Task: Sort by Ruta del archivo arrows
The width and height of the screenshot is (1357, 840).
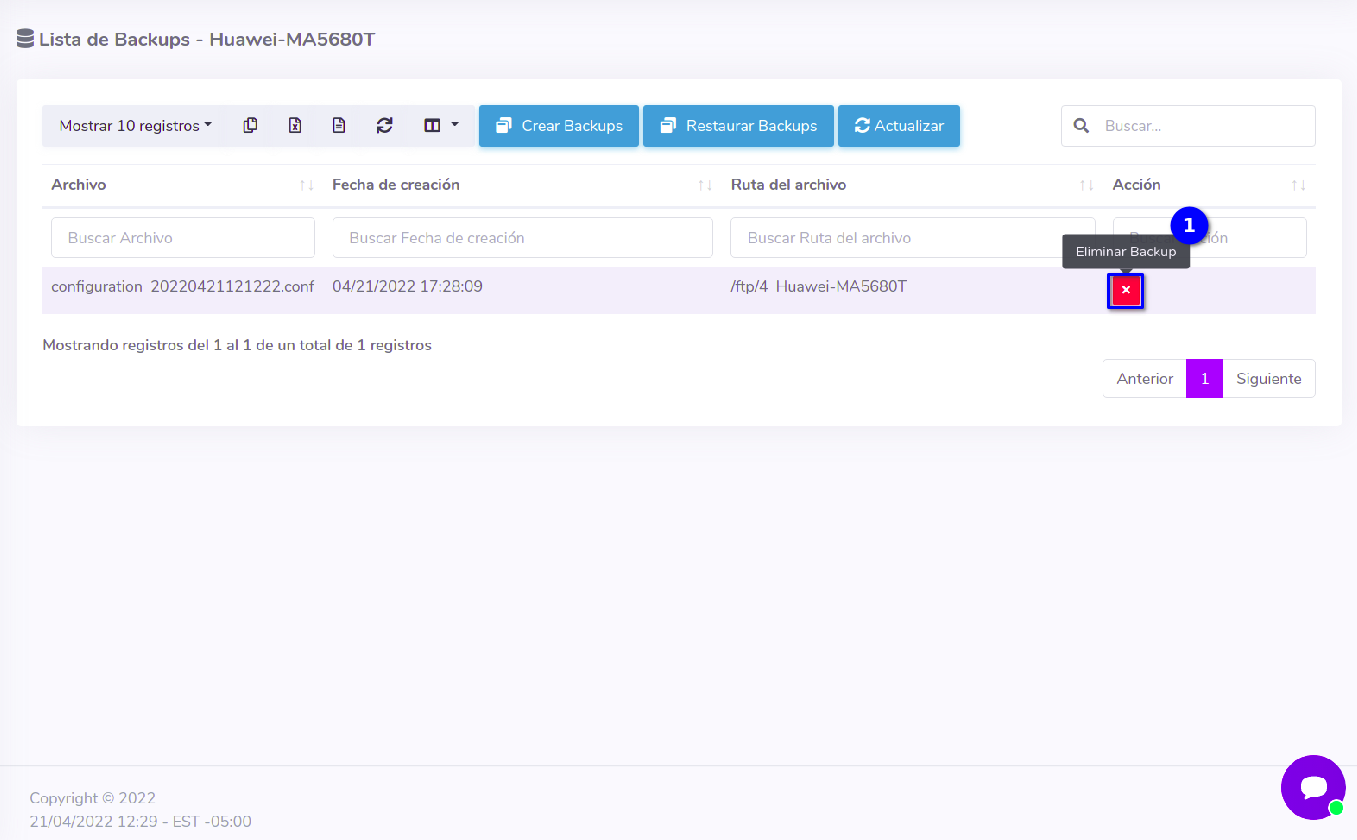Action: [1086, 185]
